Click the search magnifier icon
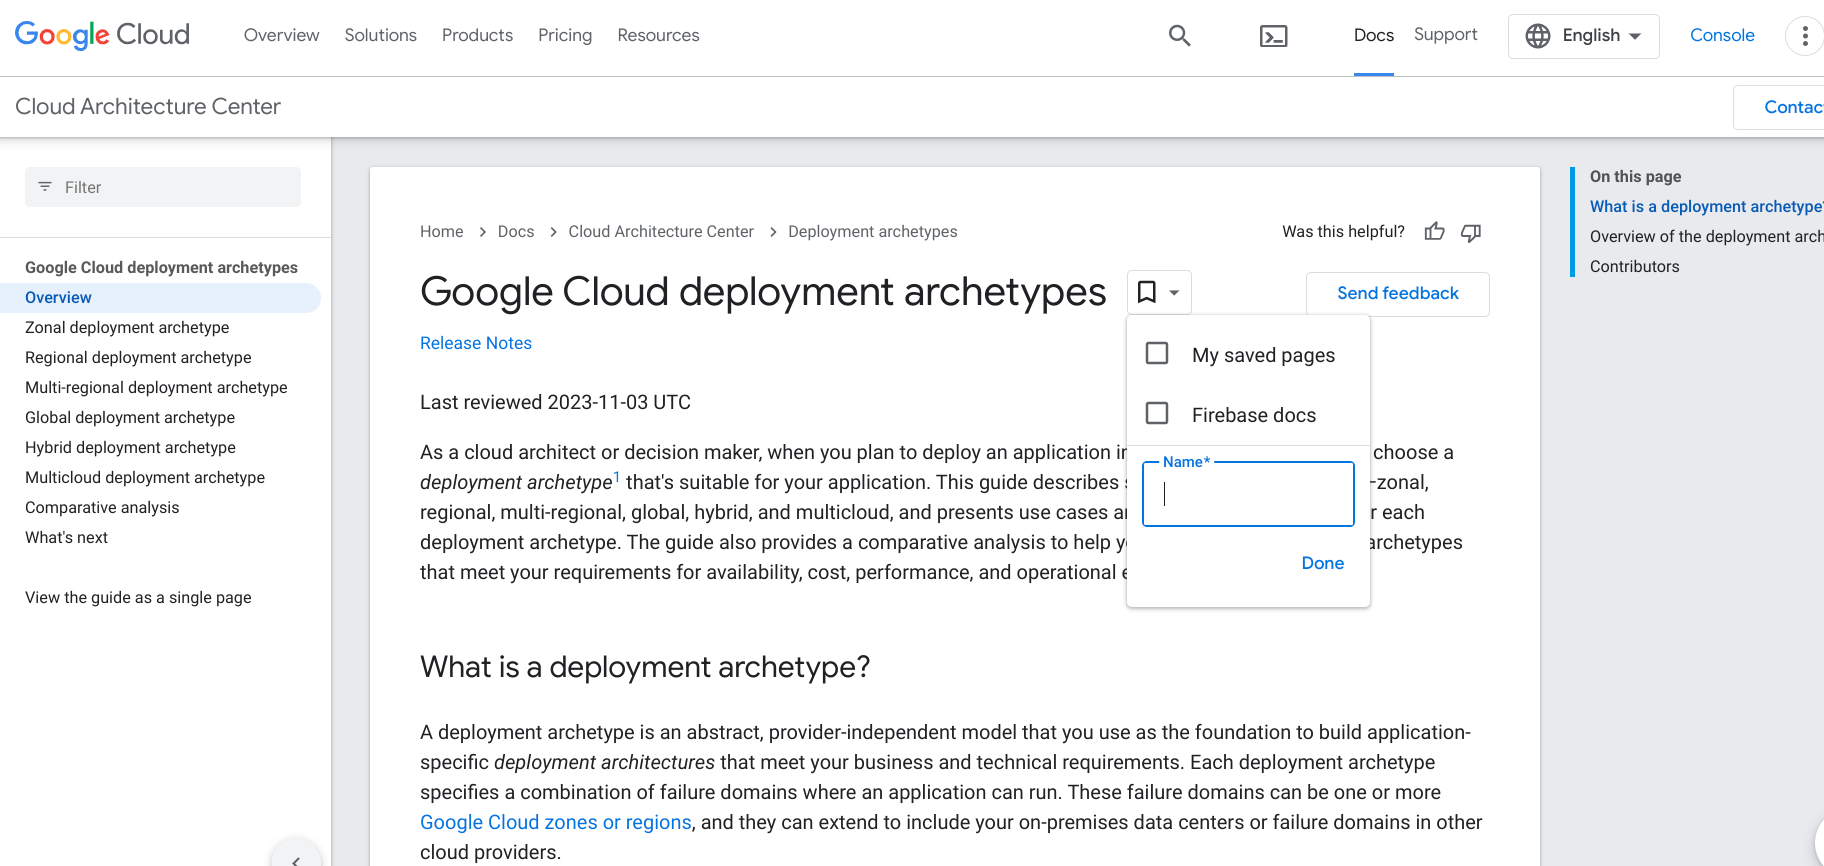The width and height of the screenshot is (1824, 866). coord(1179,36)
